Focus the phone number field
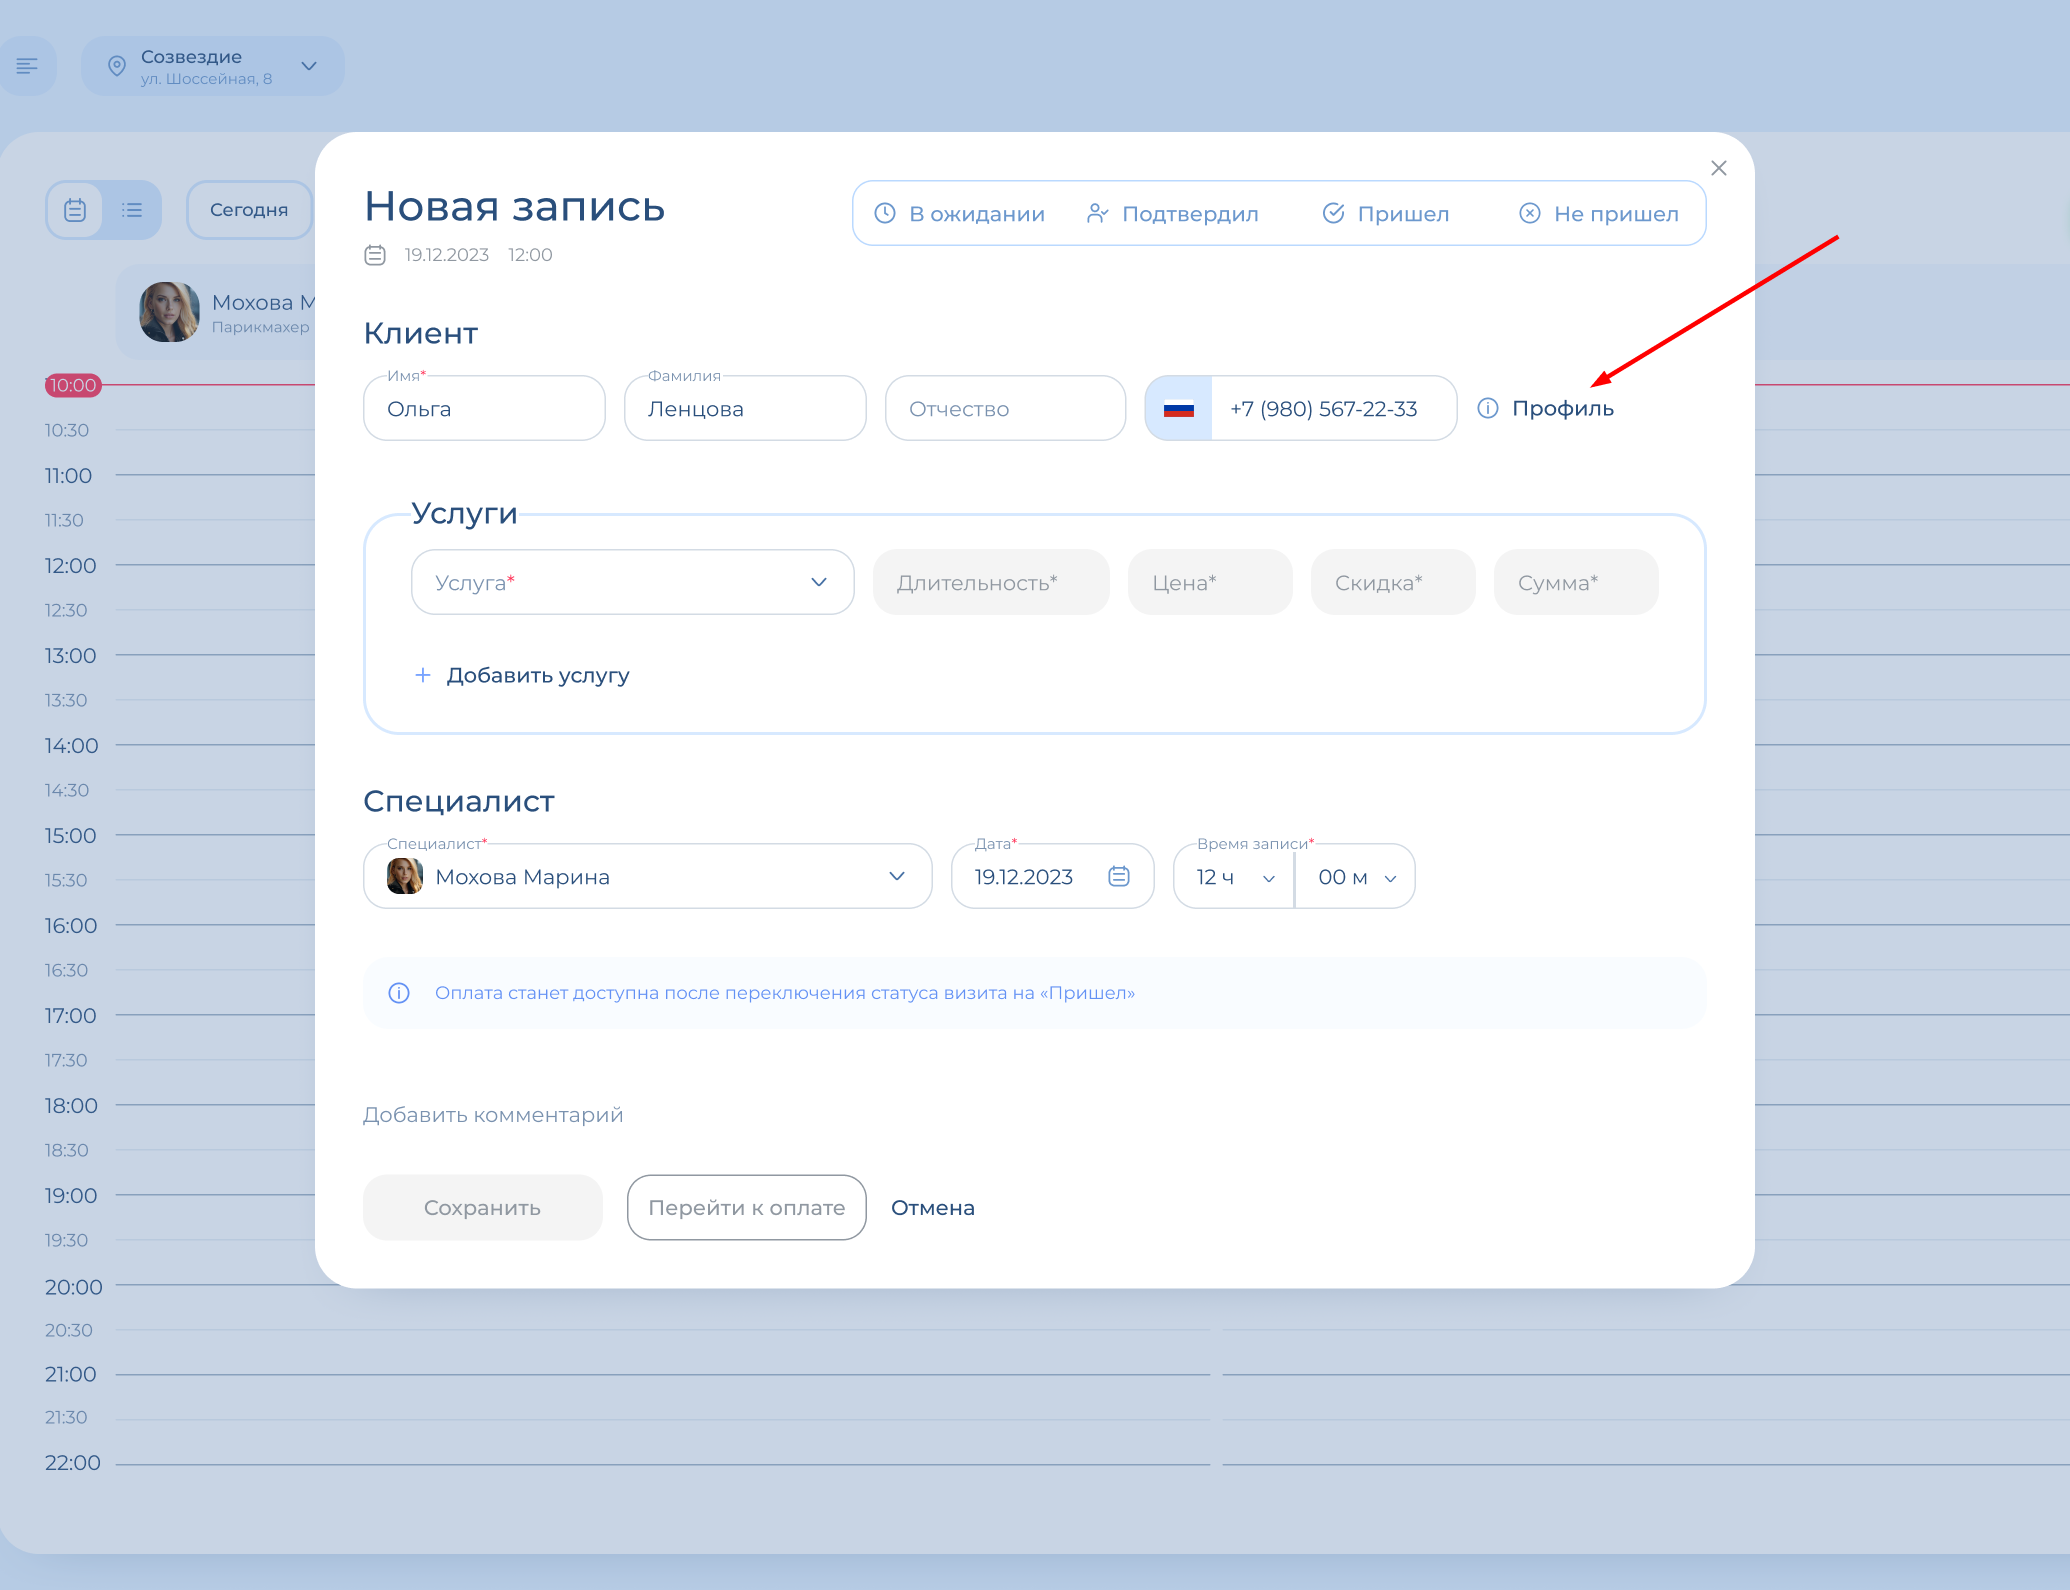 click(1334, 408)
